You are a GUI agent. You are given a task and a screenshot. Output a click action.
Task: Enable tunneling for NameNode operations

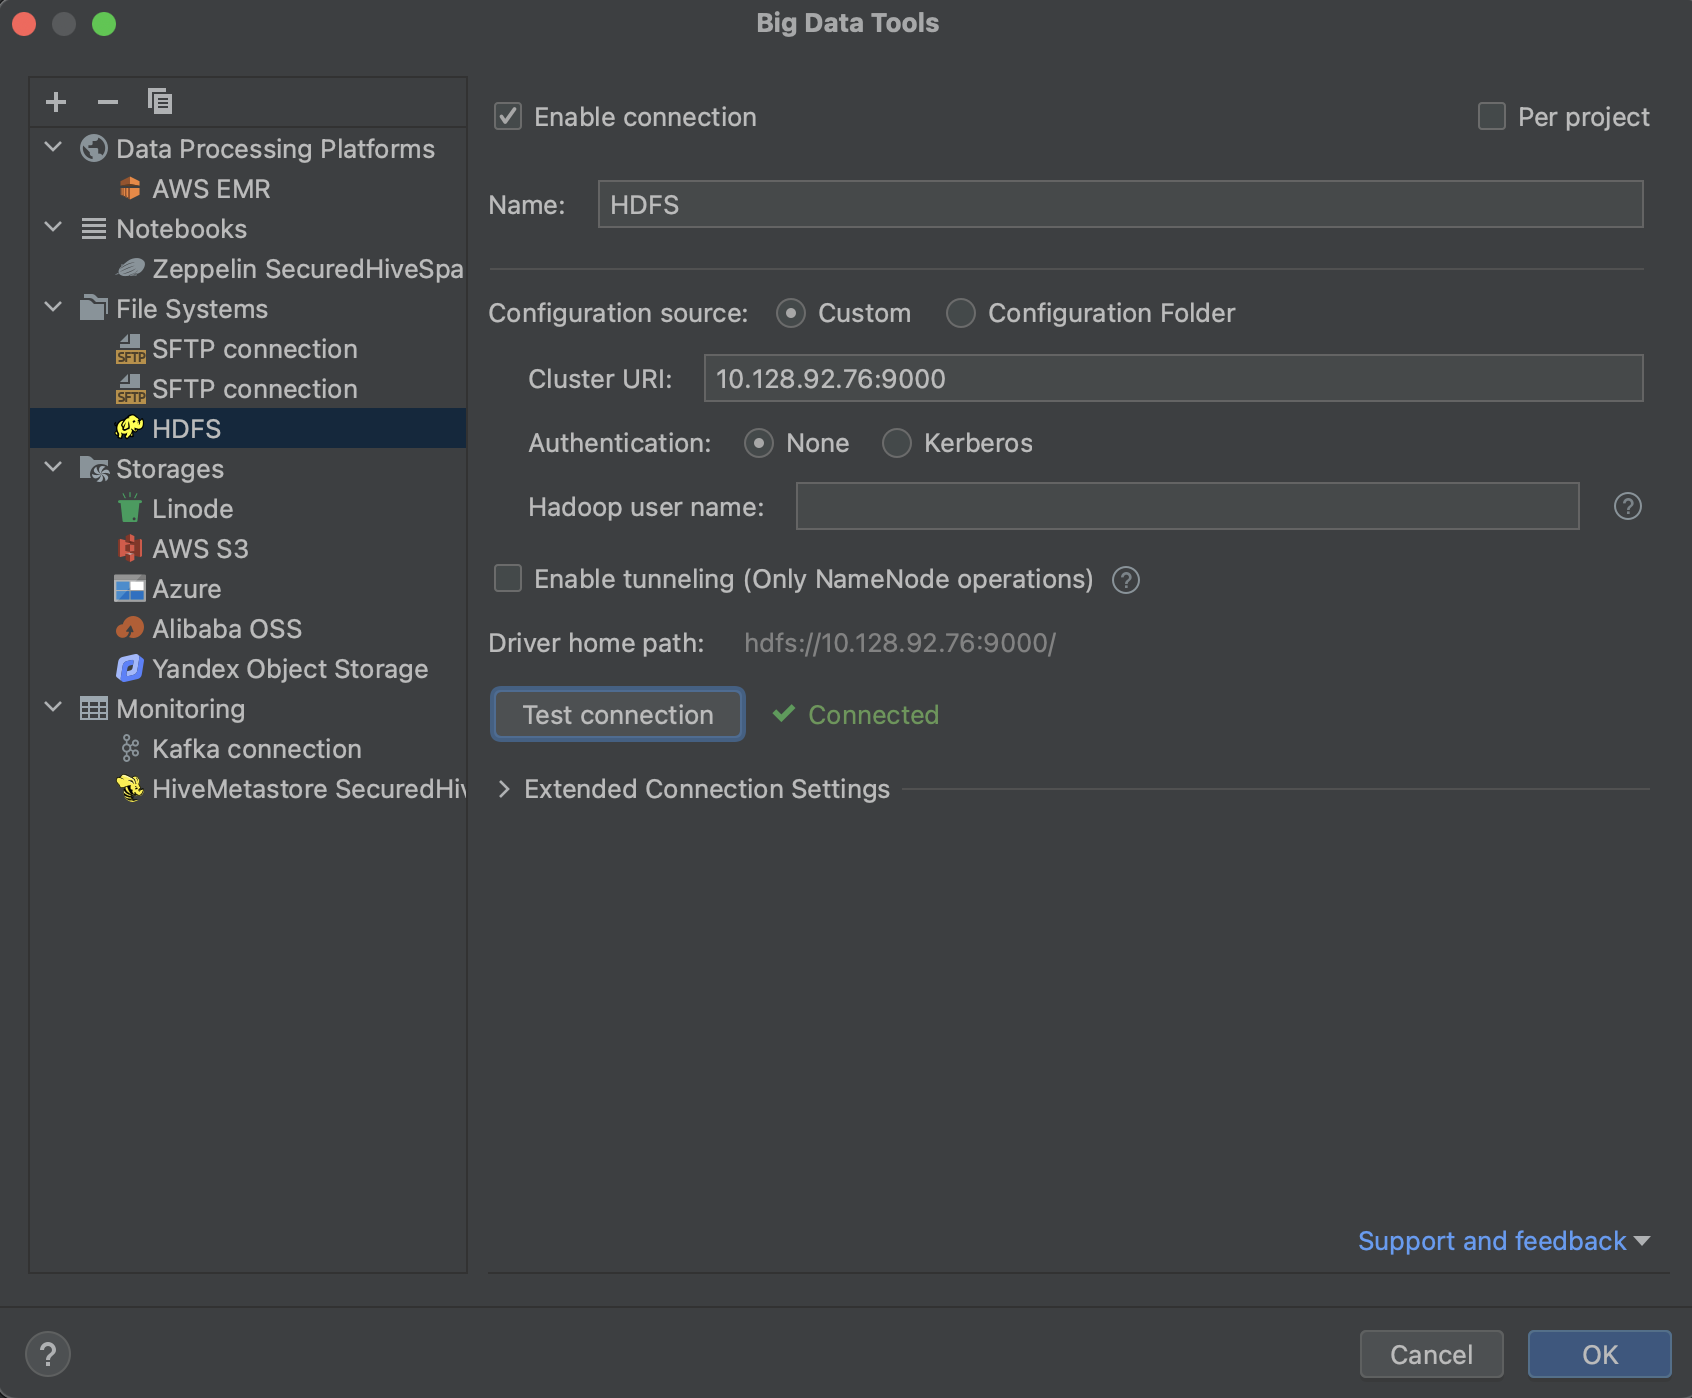508,578
